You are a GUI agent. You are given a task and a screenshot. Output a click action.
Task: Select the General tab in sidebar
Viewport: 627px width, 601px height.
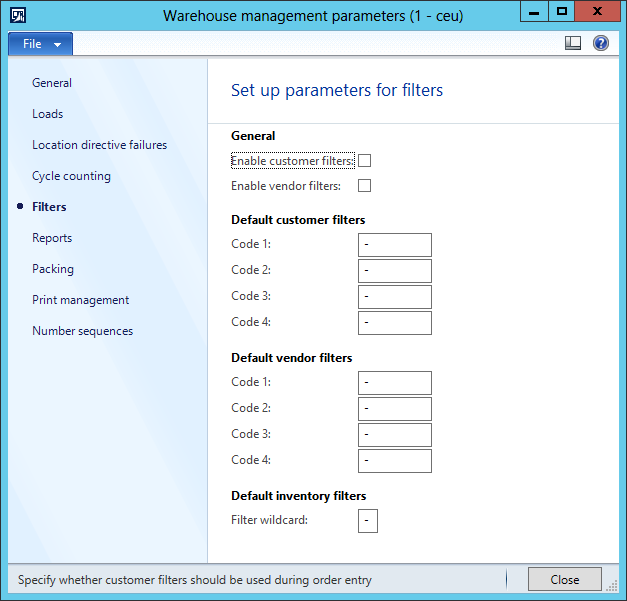(x=52, y=83)
